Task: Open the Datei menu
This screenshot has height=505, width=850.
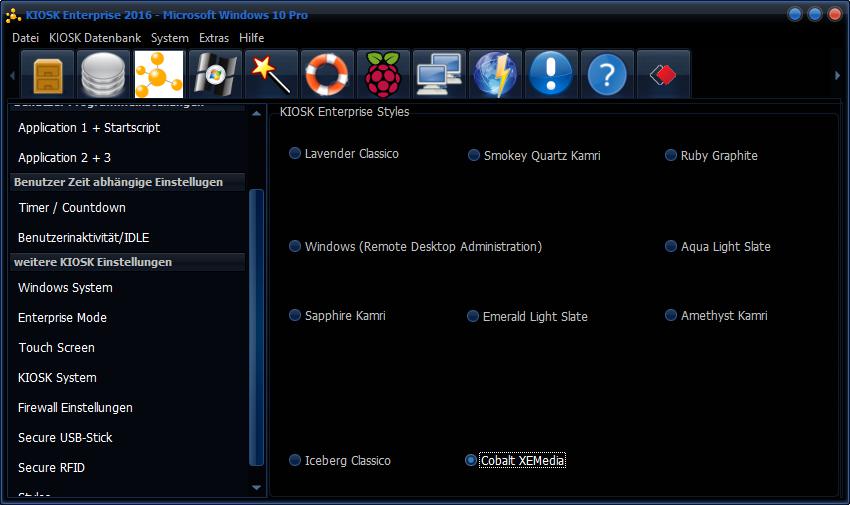Action: 25,38
